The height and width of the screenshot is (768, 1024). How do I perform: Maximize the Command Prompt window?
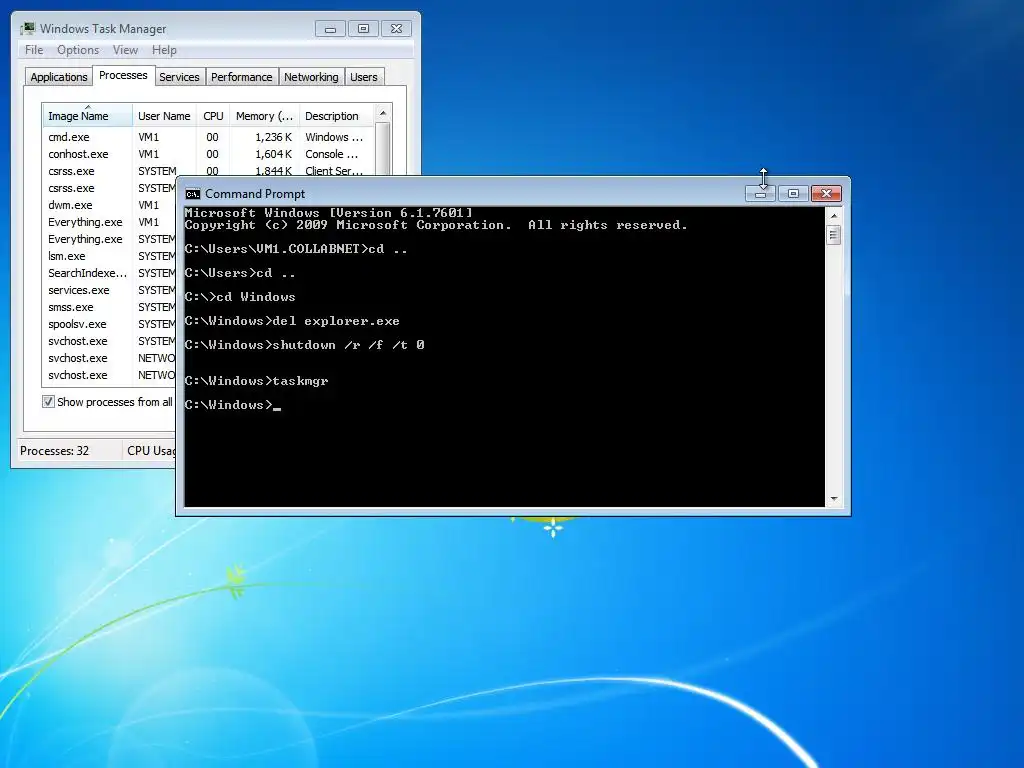click(x=793, y=194)
